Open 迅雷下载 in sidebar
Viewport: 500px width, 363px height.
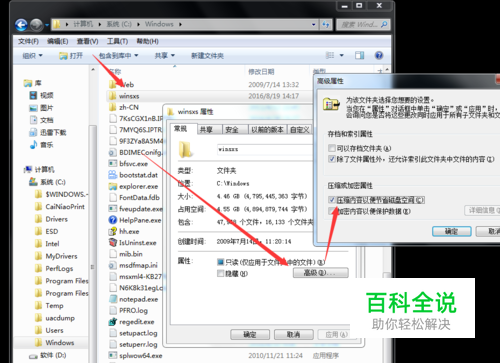[48, 132]
